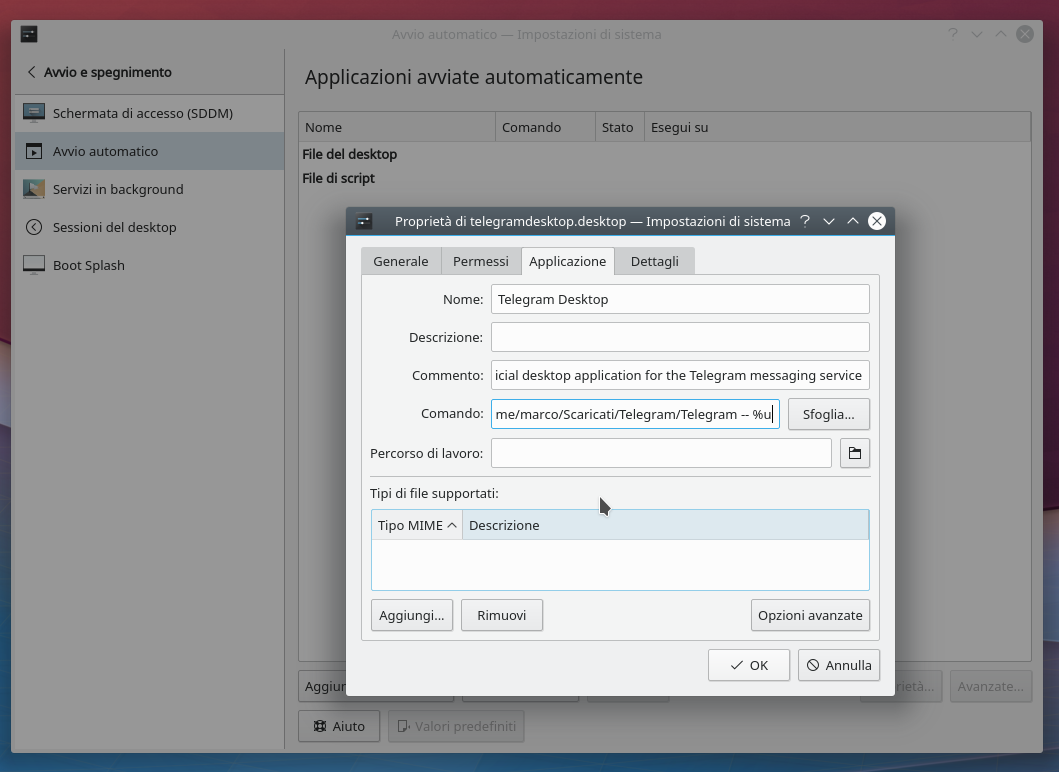Screen dimensions: 1059x772
Task: Cancel the dialog with Annulla
Action: [839, 665]
